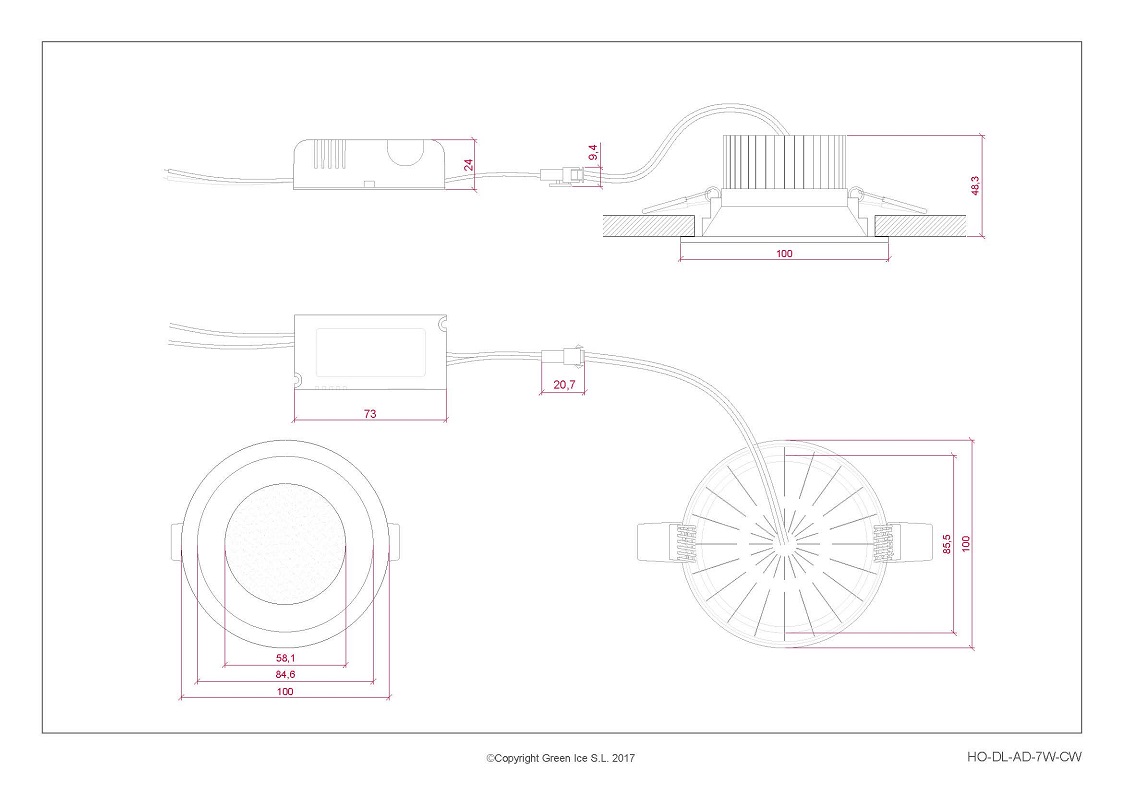
Task: Select the 85,5 vertical dimension label
Action: click(947, 544)
